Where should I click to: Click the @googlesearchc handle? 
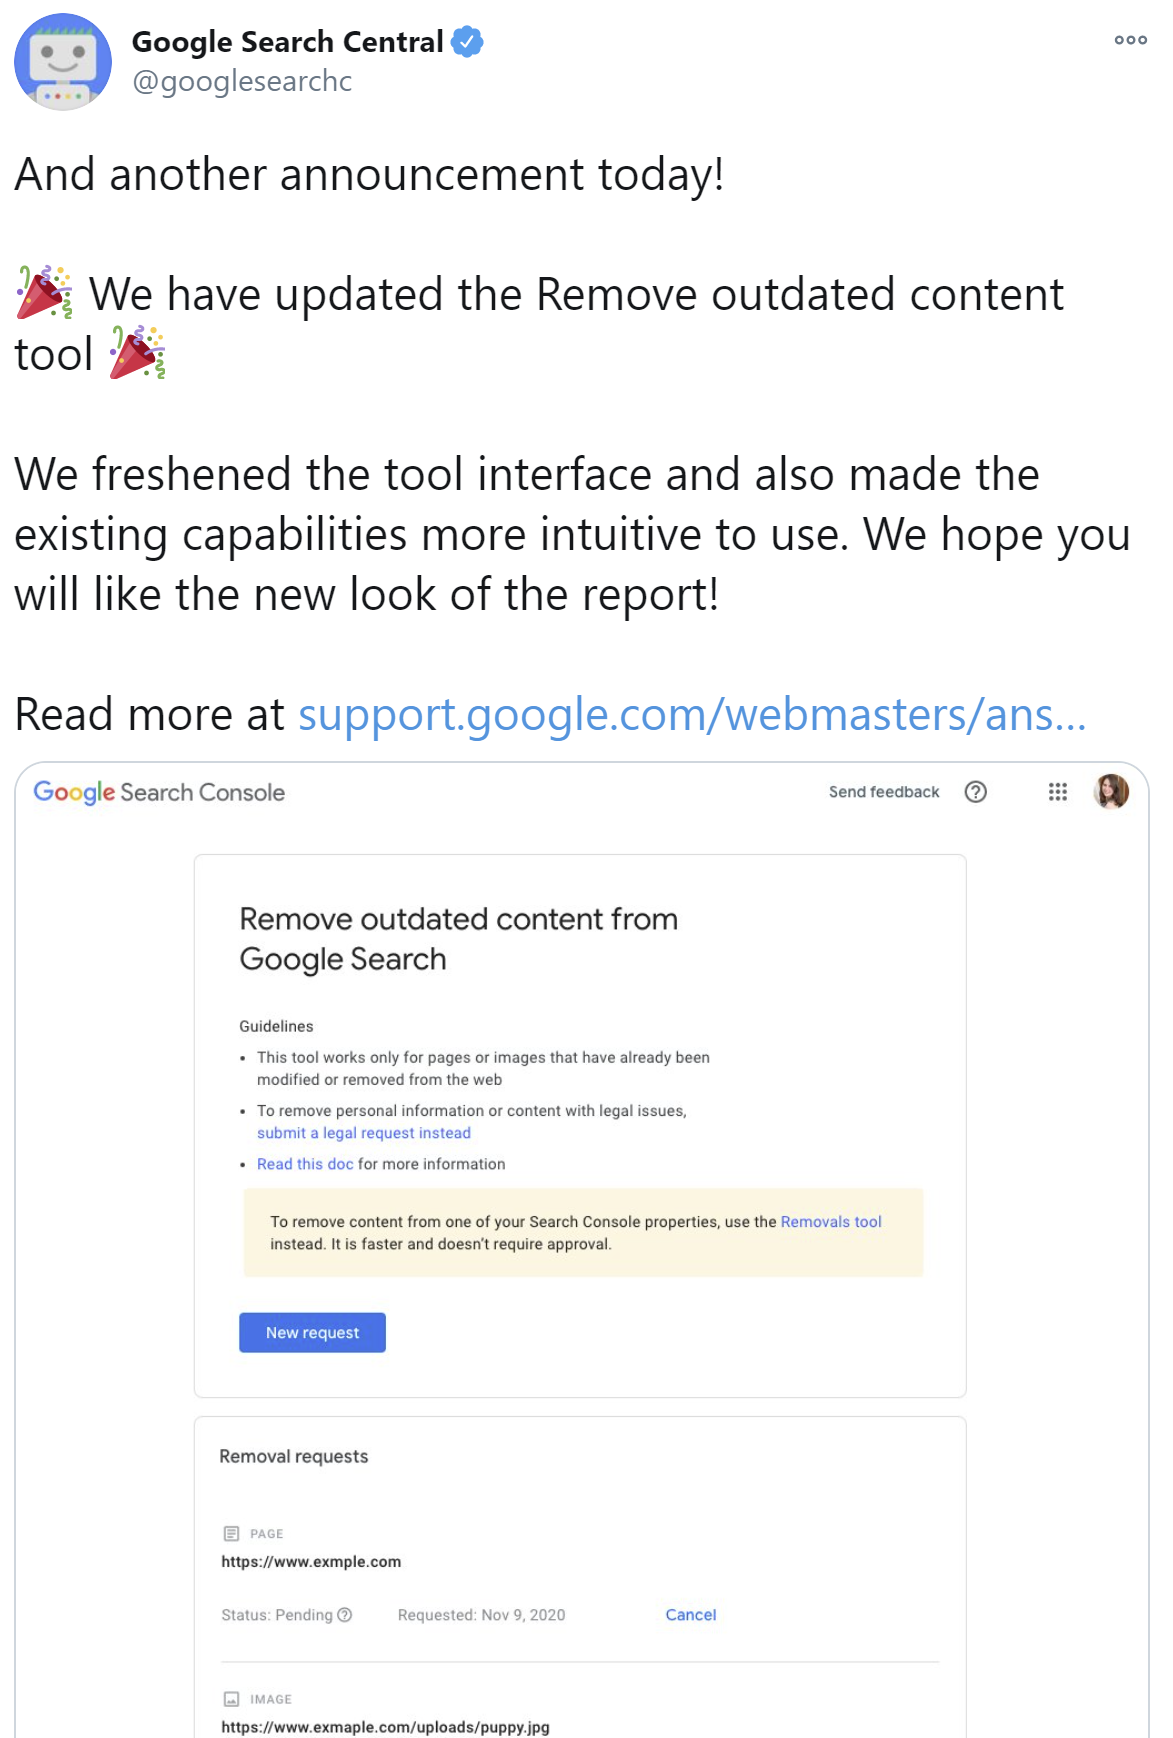click(x=241, y=81)
